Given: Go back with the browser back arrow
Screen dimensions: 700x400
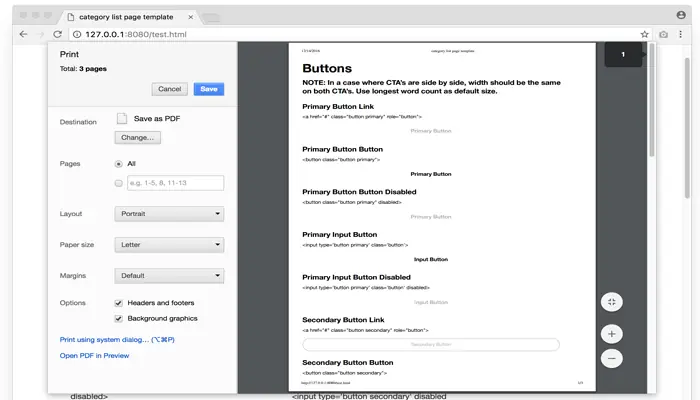Looking at the screenshot, I should (x=23, y=34).
